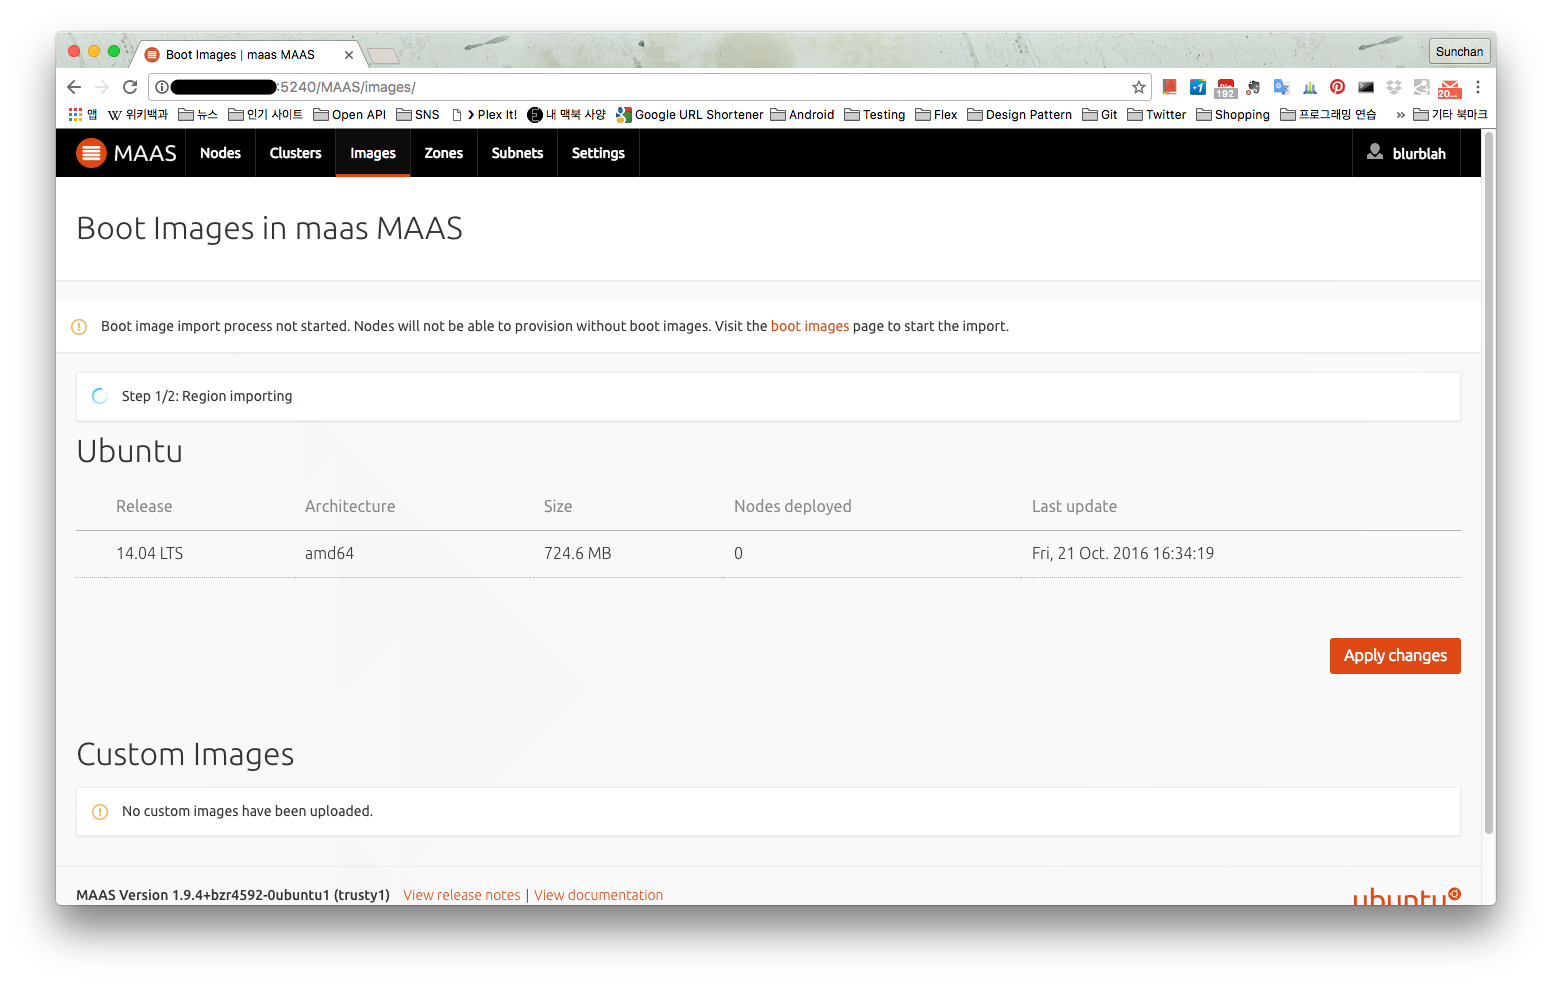This screenshot has height=985, width=1552.
Task: Click the warning icon beside no custom images
Action: pyautogui.click(x=100, y=812)
